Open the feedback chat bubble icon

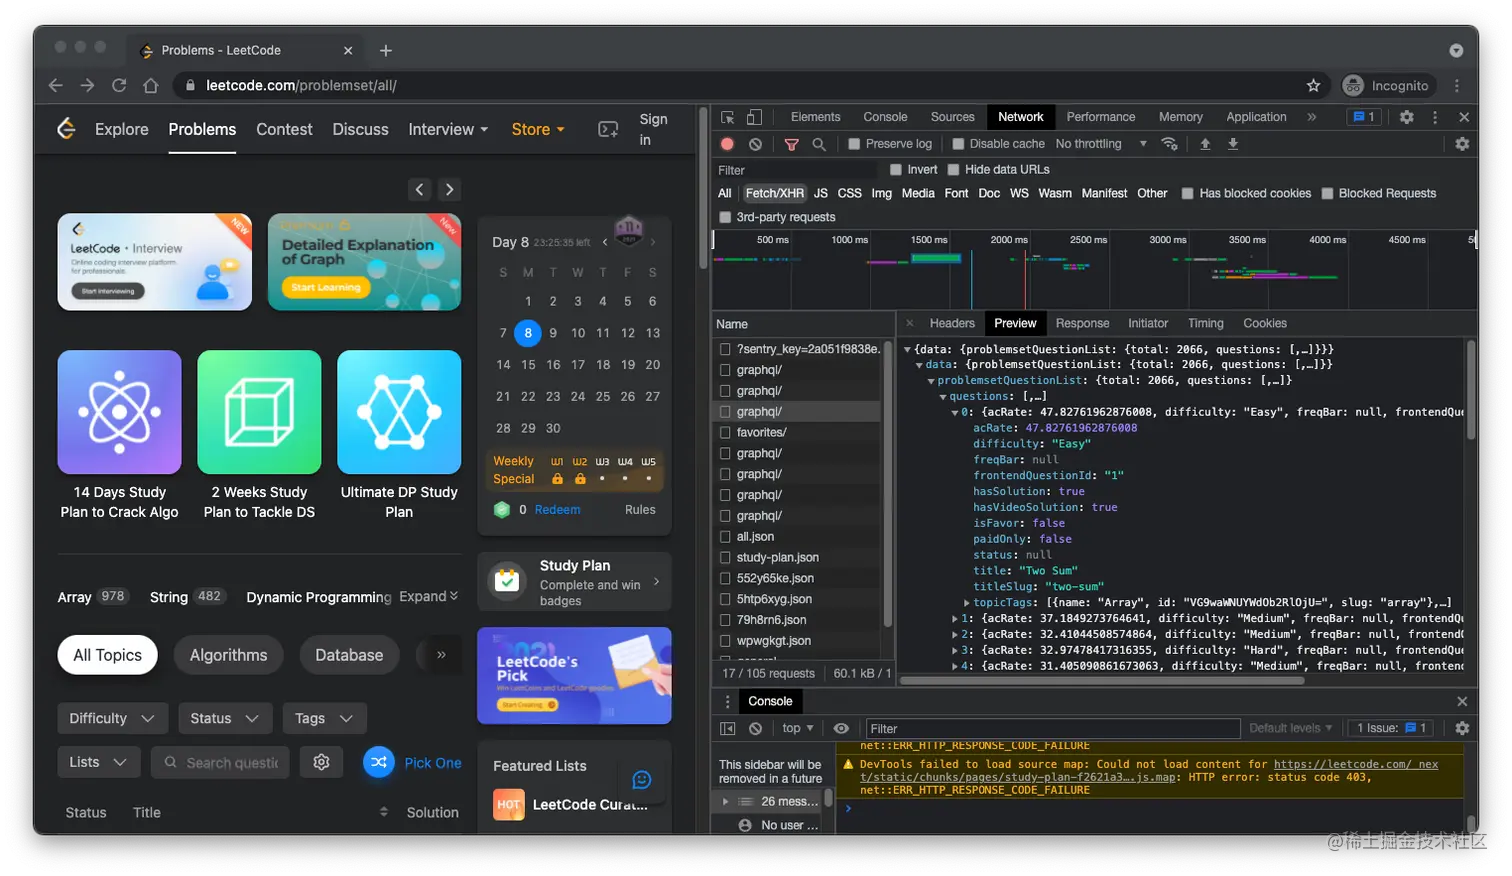coord(642,780)
